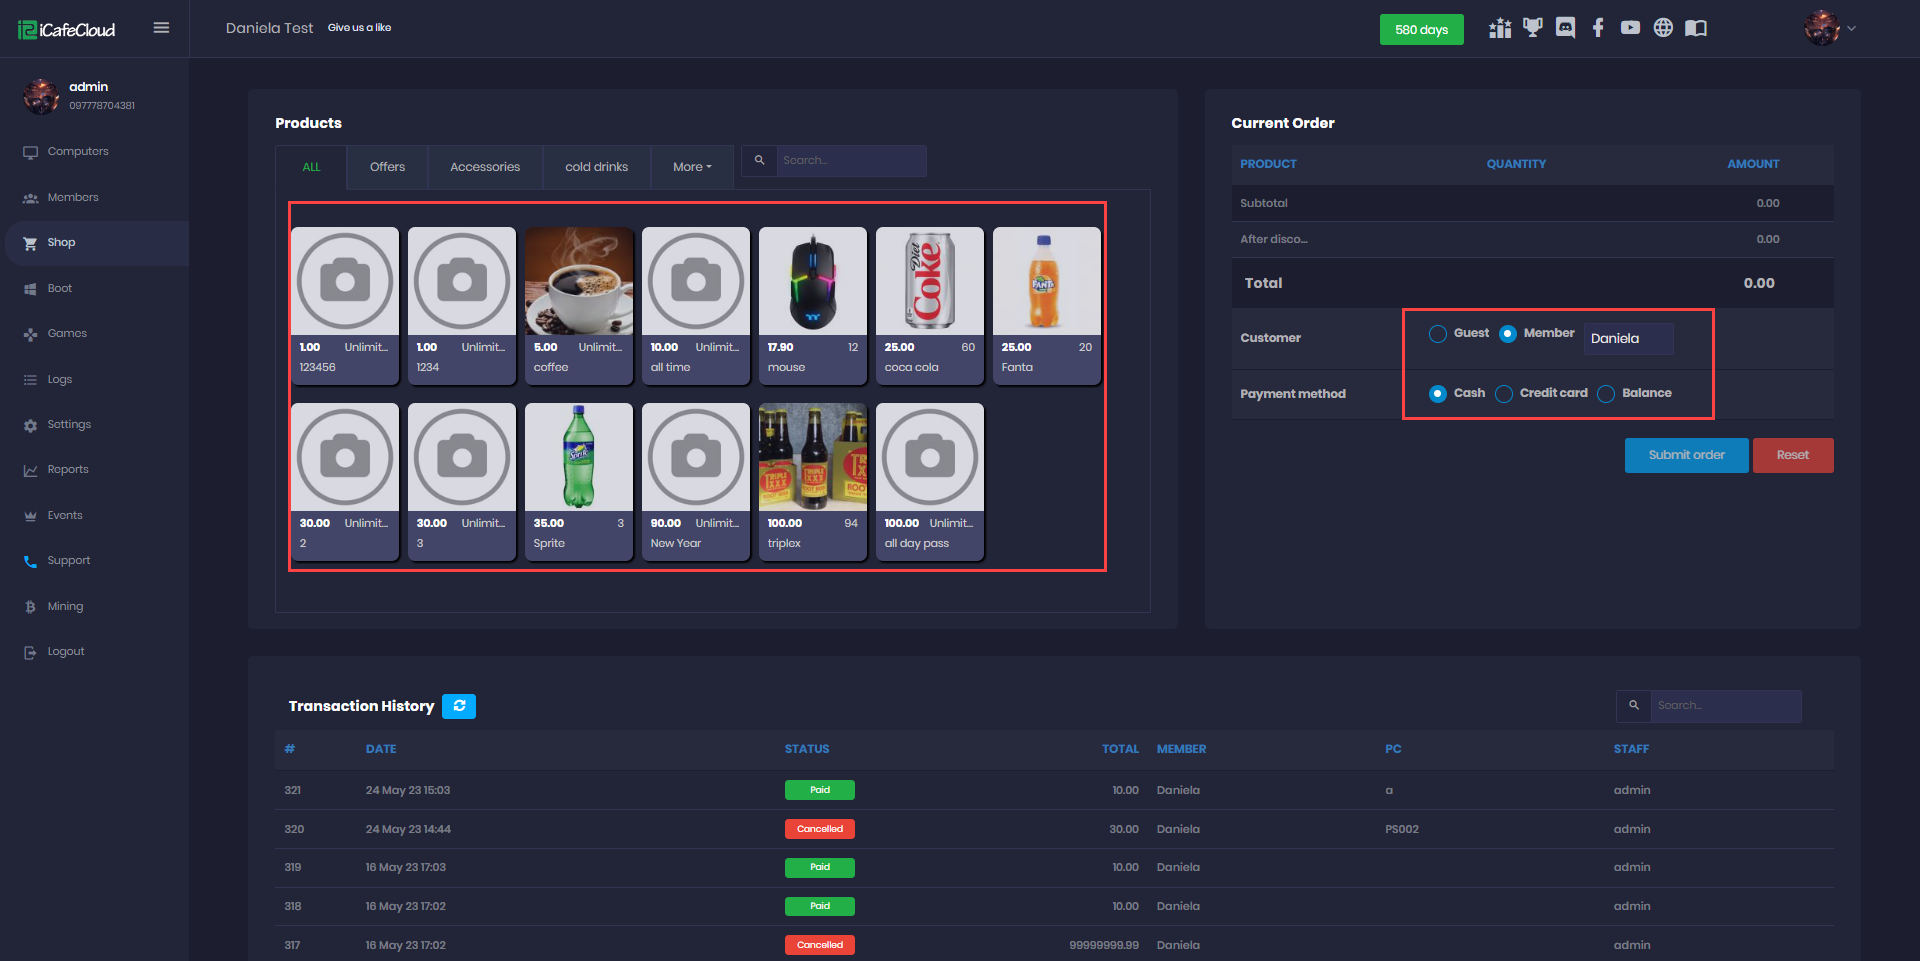
Task: Click the book documentation icon
Action: (1696, 28)
